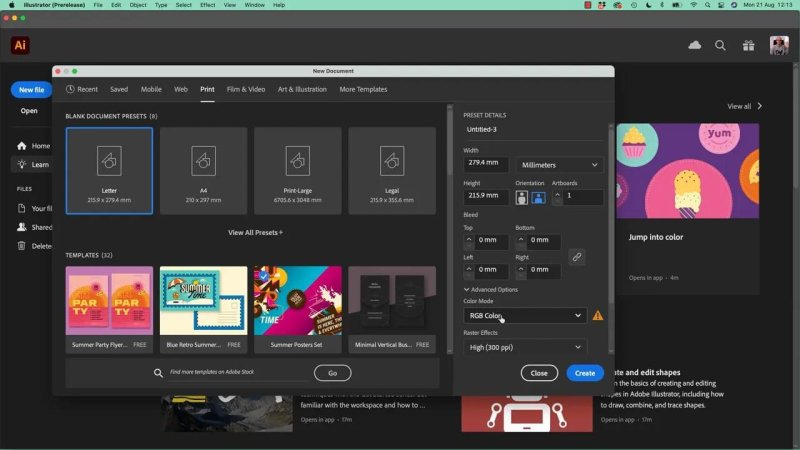Switch to the Film & Video tab
This screenshot has height=450, width=800.
(246, 89)
